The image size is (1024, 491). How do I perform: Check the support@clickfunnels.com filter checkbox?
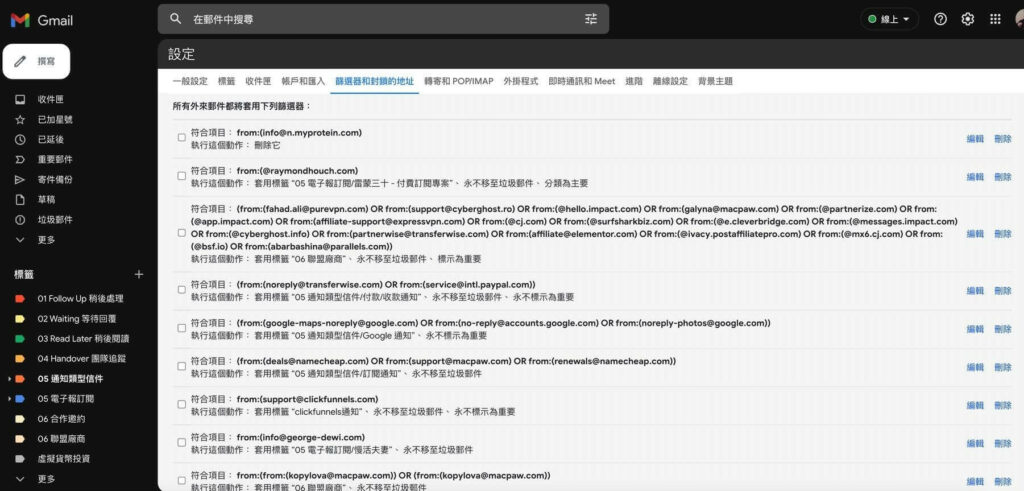click(182, 405)
